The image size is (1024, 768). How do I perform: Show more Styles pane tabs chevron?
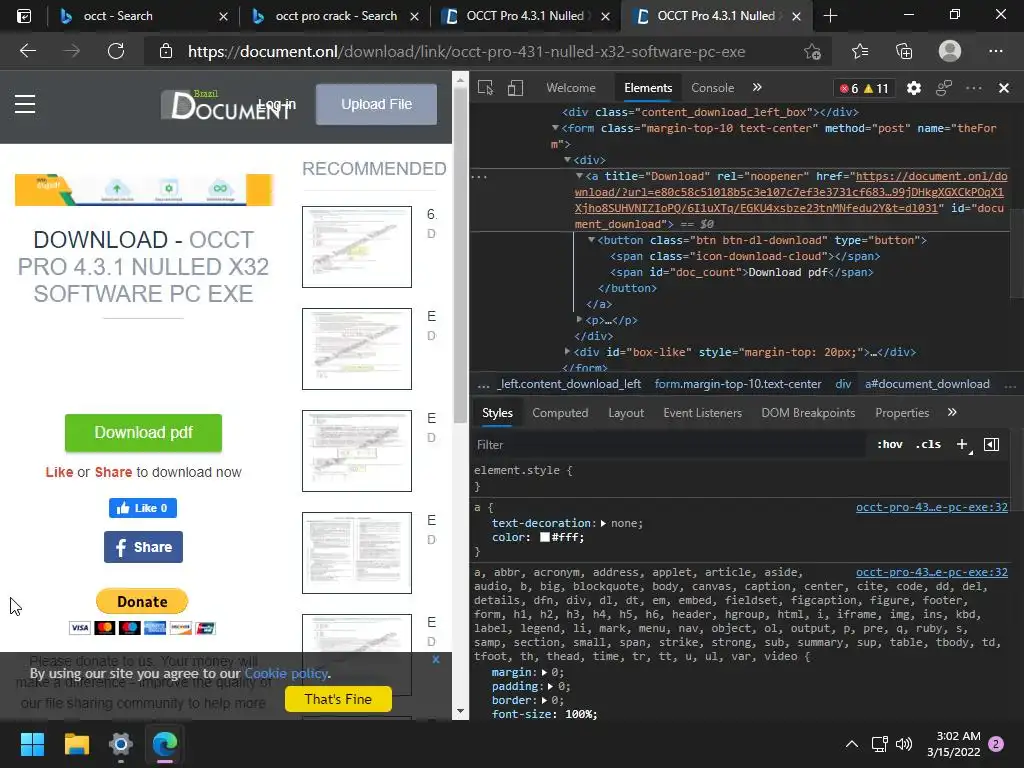952,412
